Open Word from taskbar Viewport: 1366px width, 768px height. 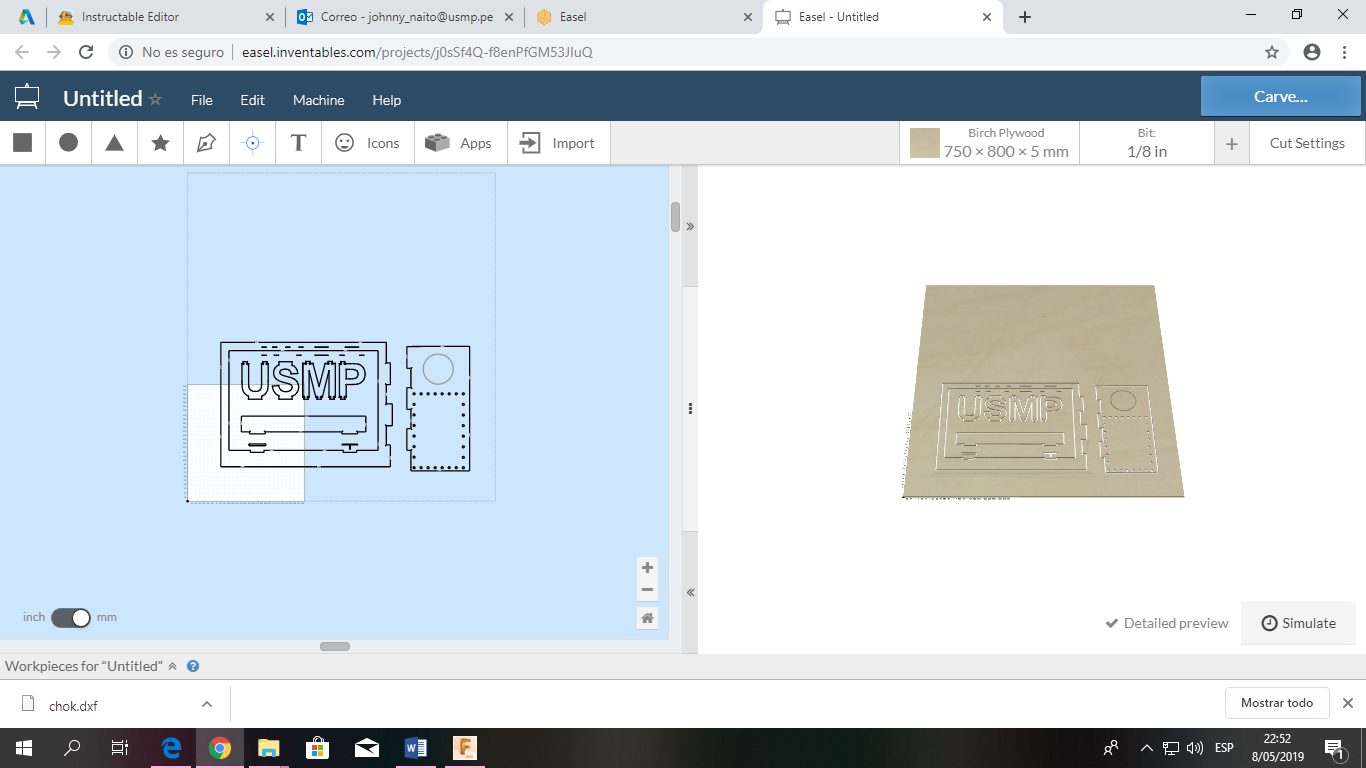click(415, 748)
